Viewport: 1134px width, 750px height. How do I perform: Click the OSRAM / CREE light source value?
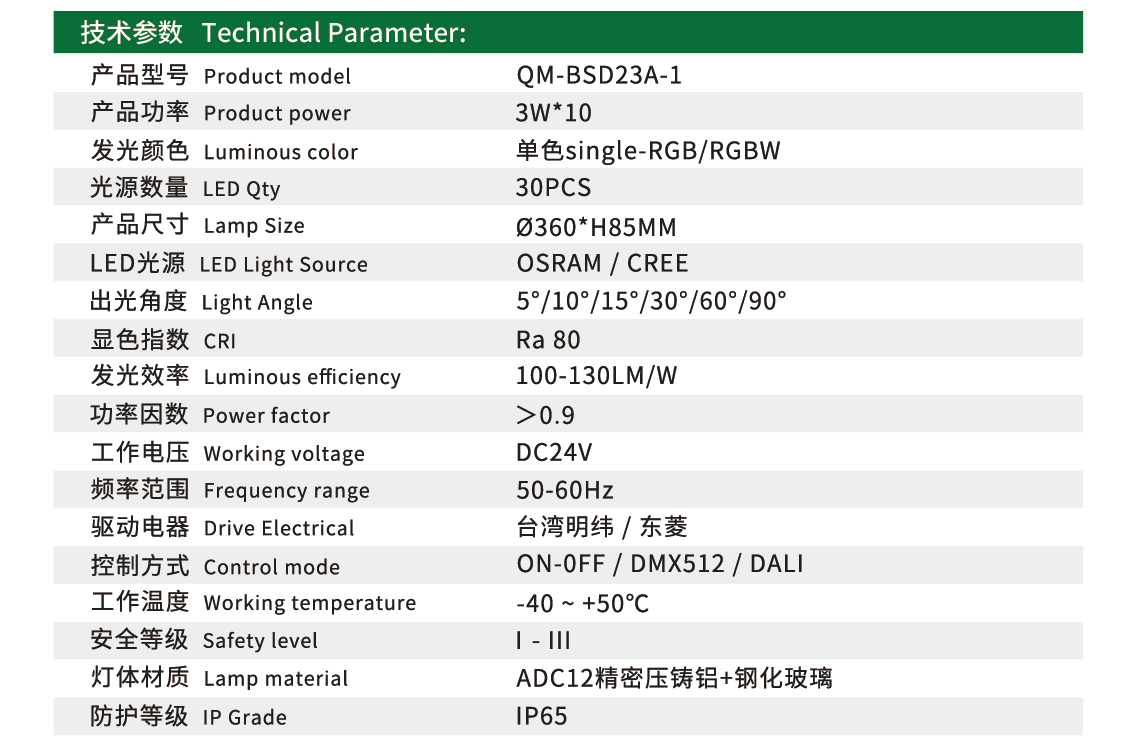[x=602, y=263]
